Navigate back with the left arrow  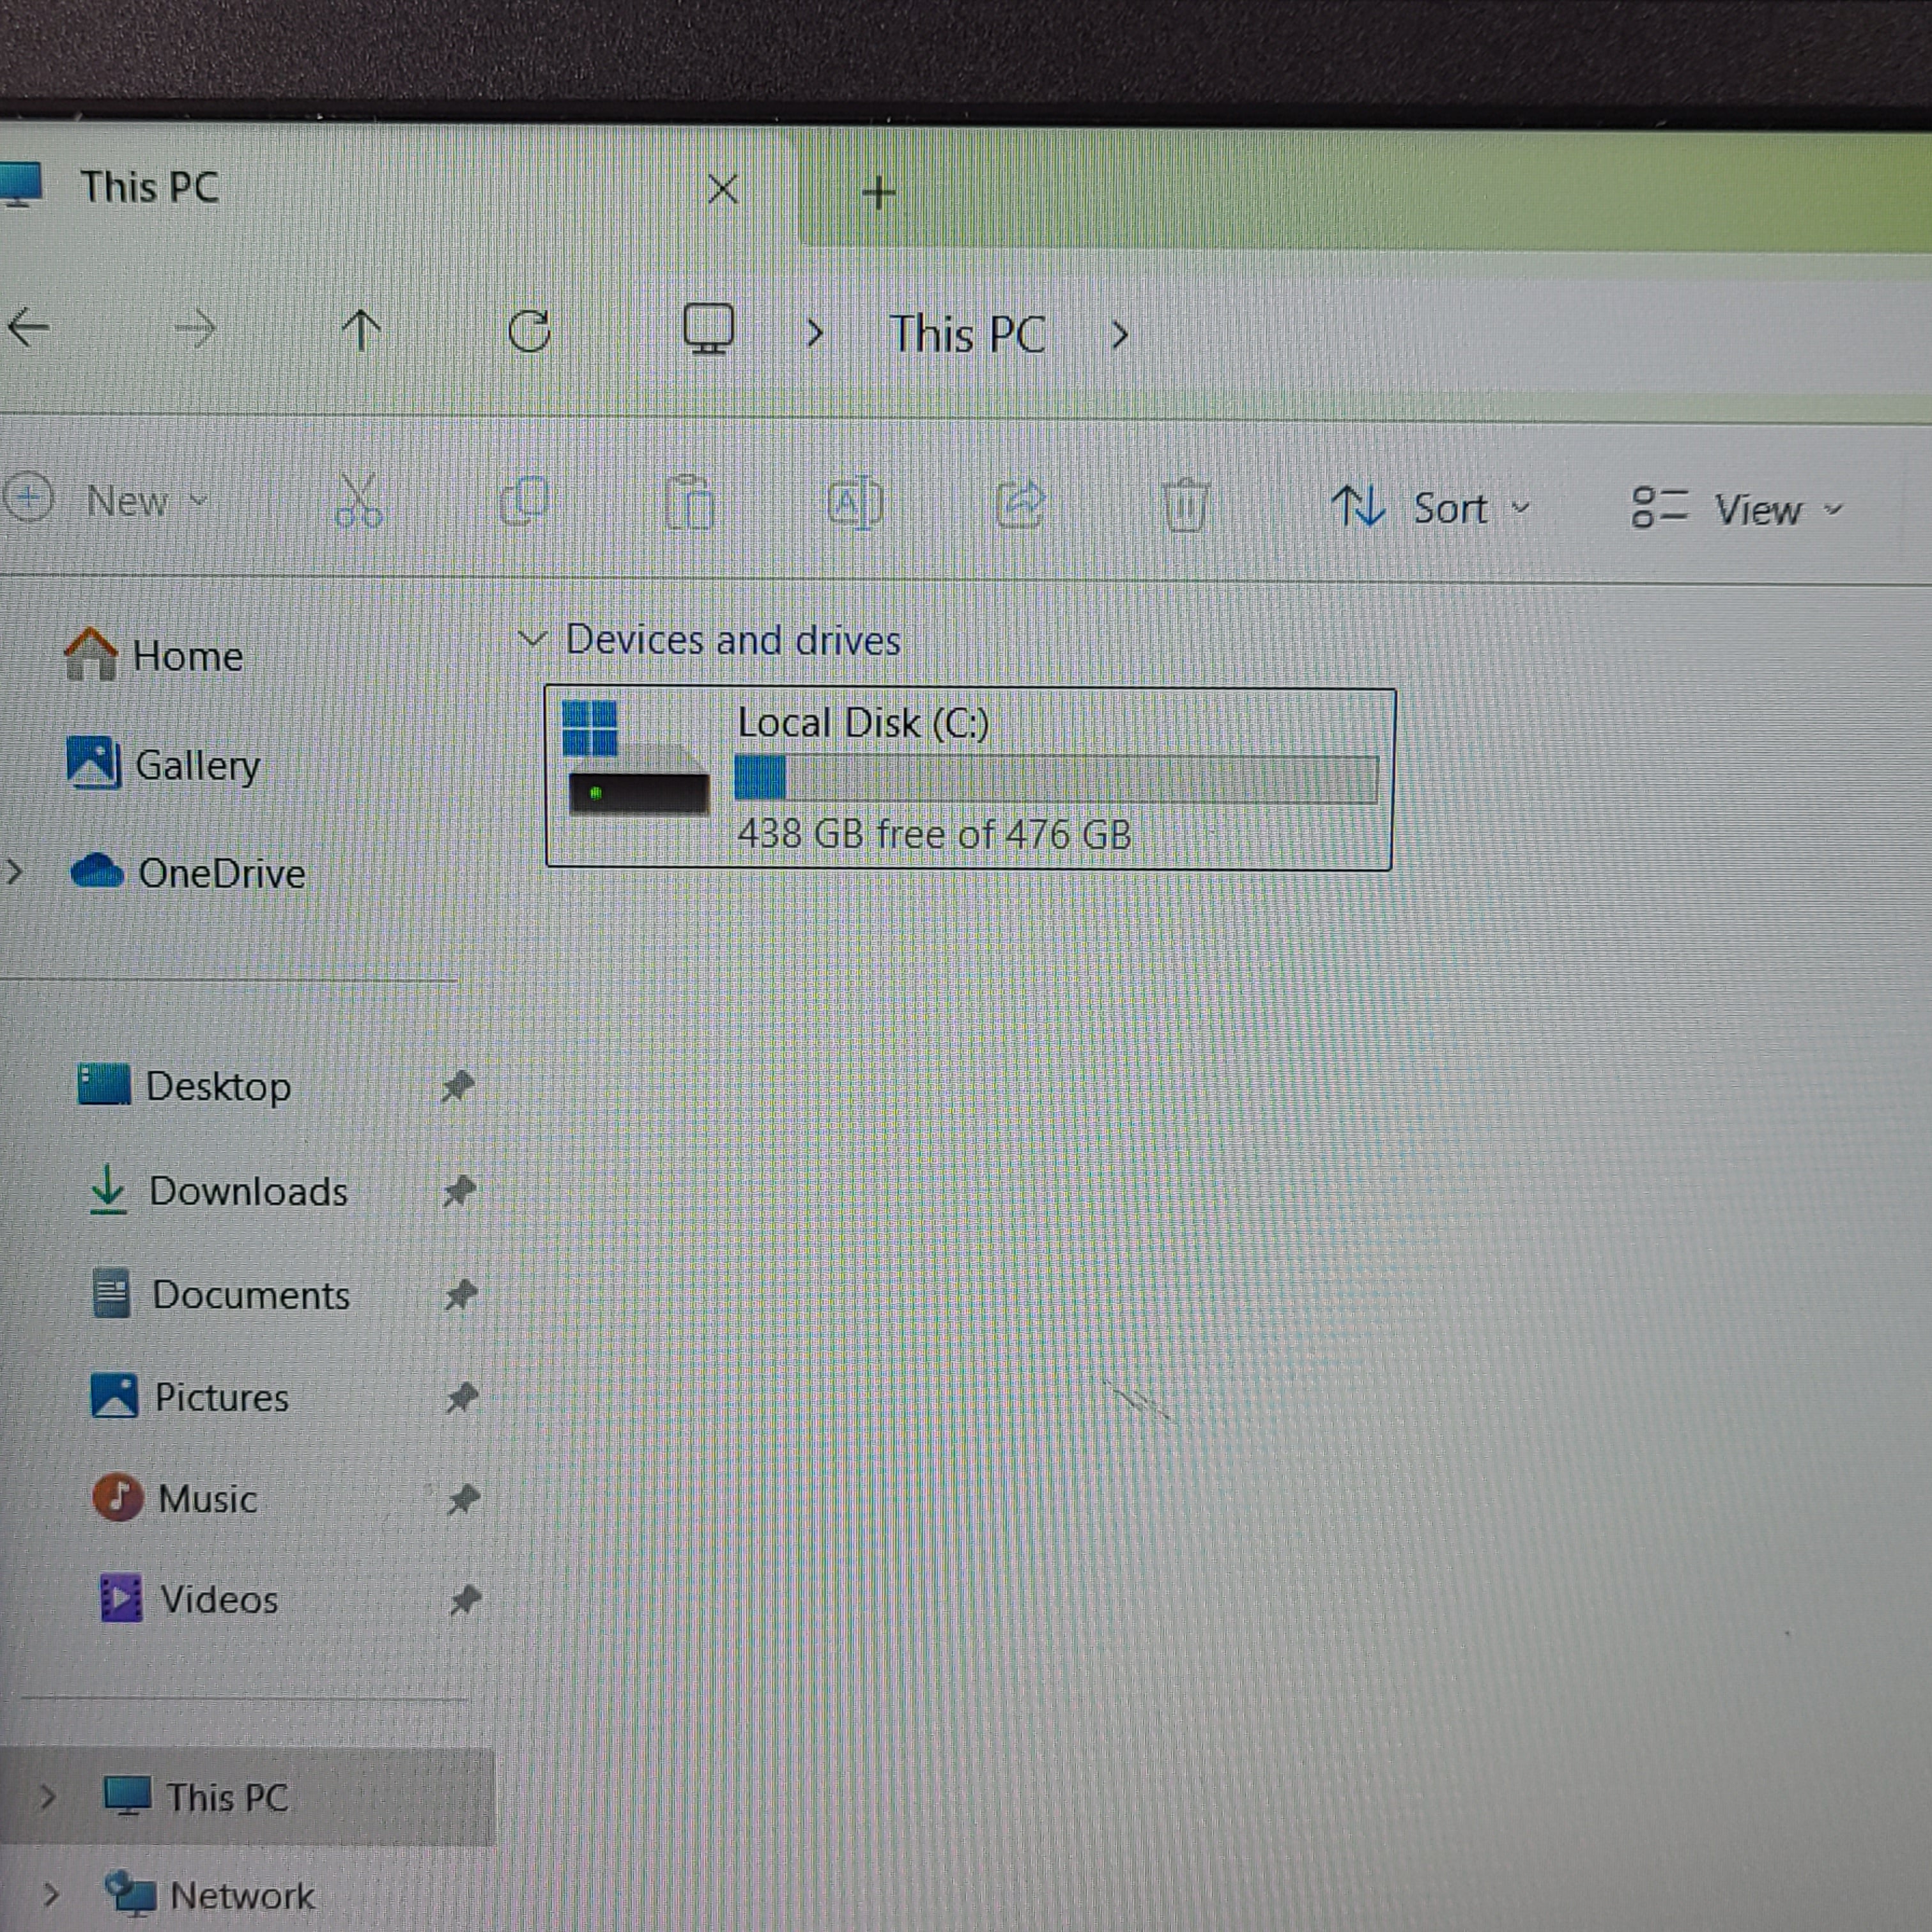click(x=29, y=327)
